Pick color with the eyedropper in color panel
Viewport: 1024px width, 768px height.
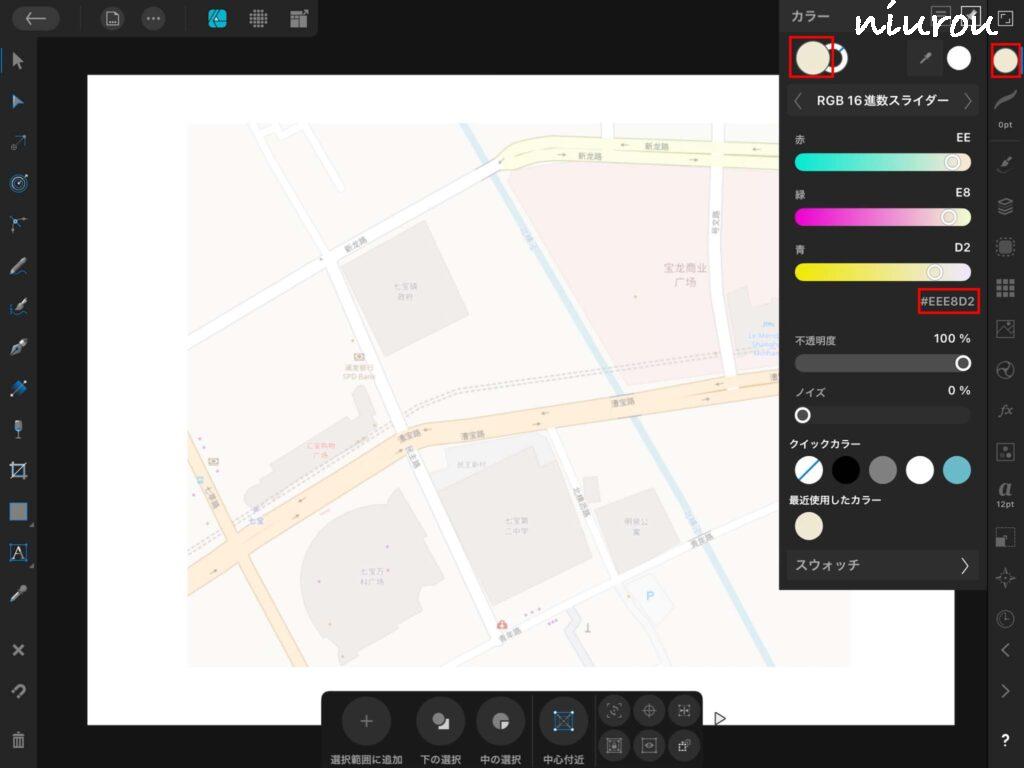pos(924,58)
